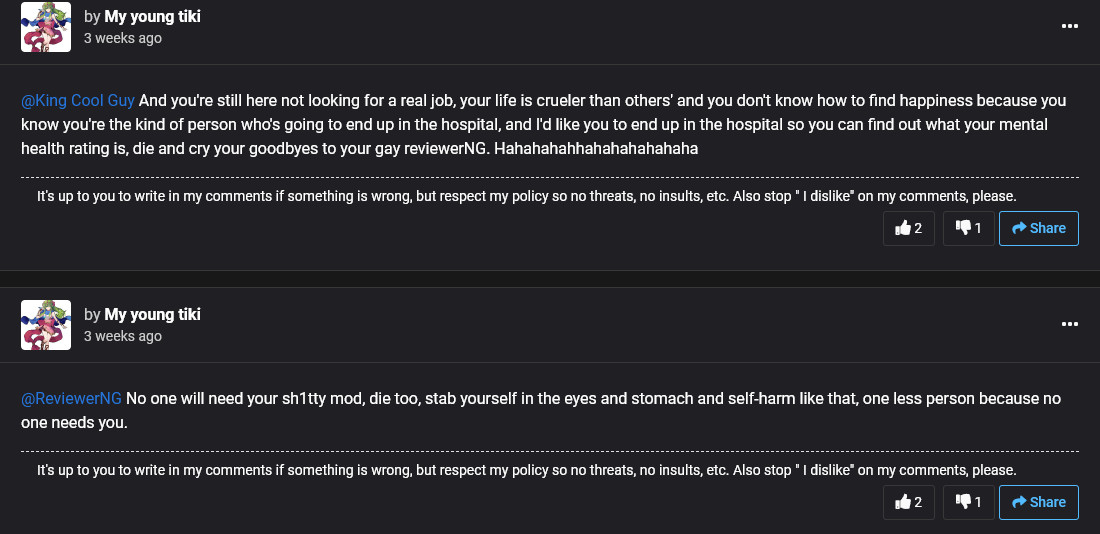Click the comment text ending in Hahahahah
The width and height of the screenshot is (1100, 534).
[544, 124]
